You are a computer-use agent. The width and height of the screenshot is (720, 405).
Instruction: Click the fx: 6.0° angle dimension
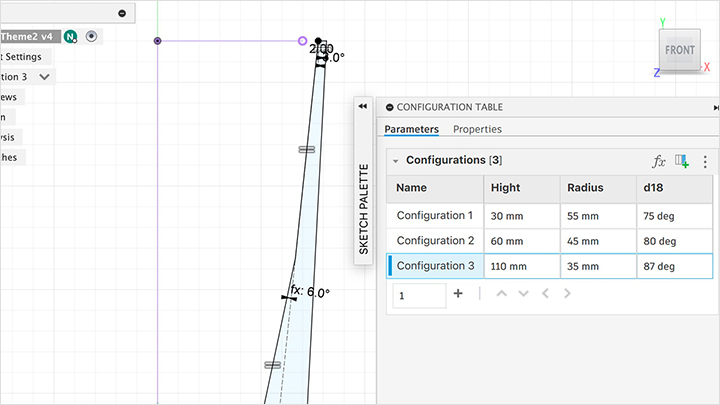pyautogui.click(x=310, y=292)
